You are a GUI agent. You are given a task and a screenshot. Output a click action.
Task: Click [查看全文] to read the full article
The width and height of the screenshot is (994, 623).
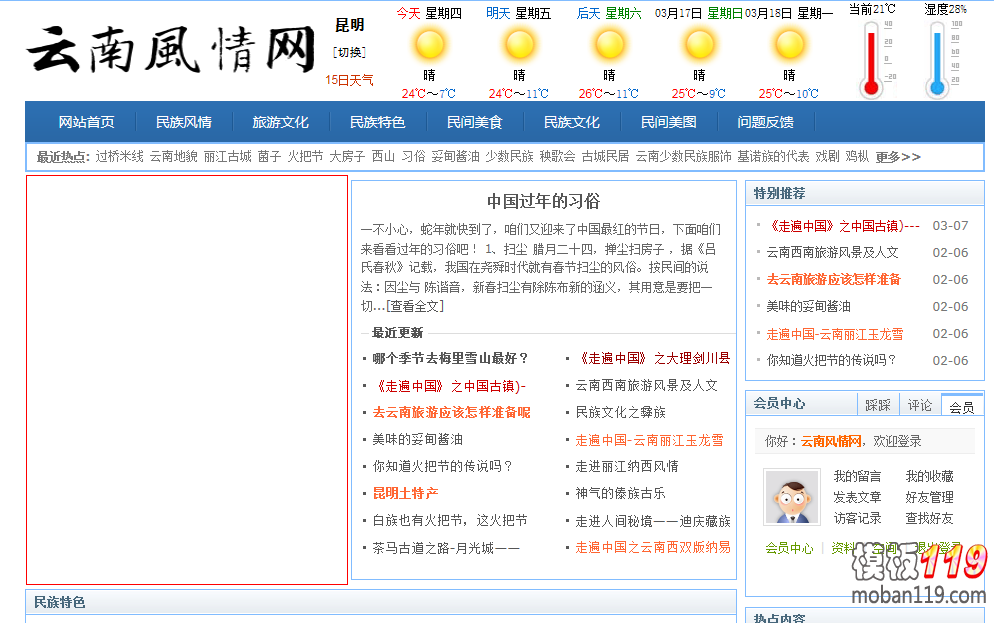pos(415,306)
